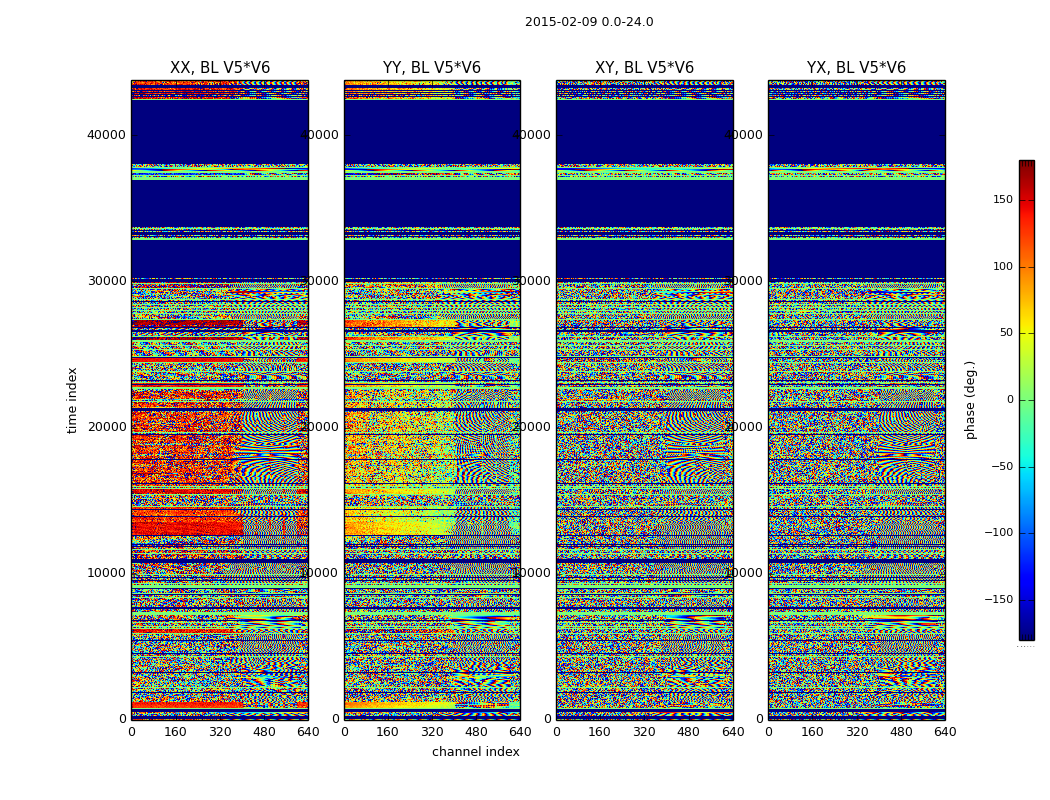Click the 160 x-tick under the YY plot

coord(388,732)
